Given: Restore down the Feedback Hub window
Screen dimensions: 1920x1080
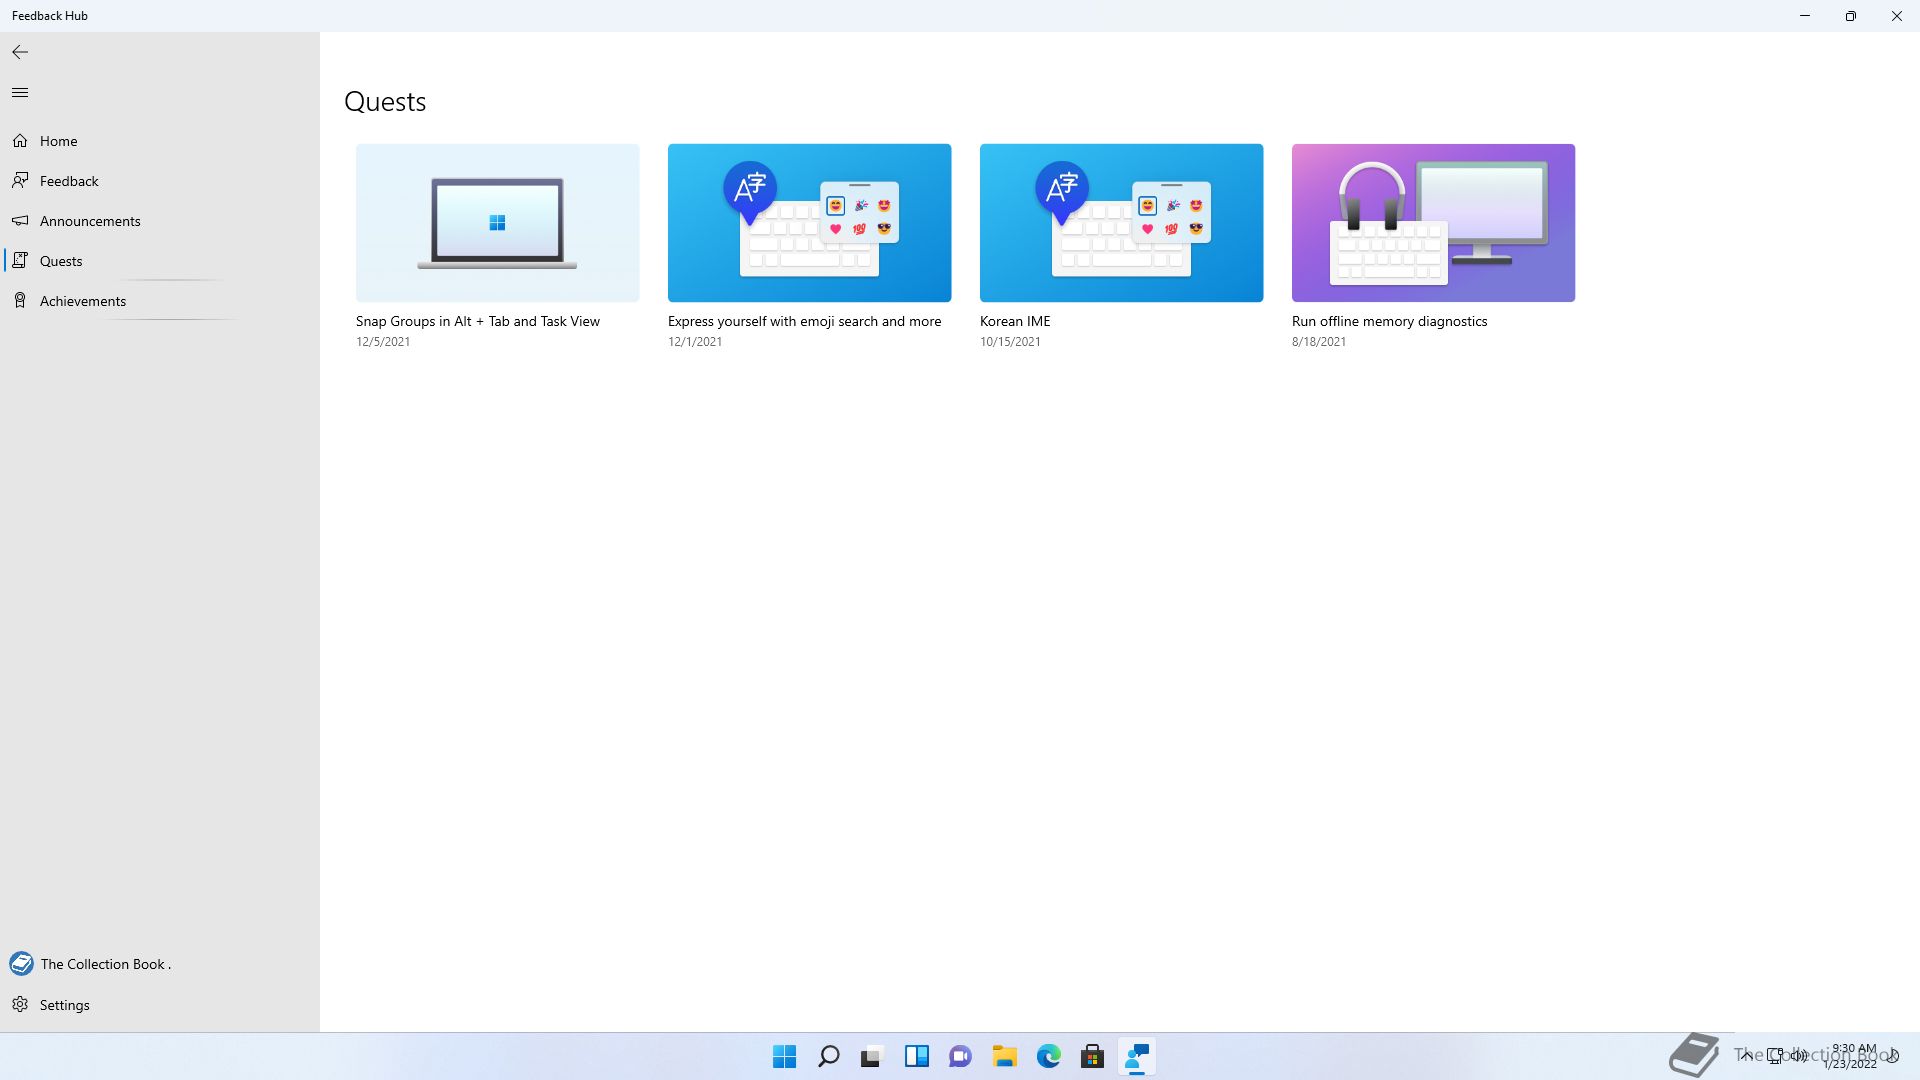Looking at the screenshot, I should pyautogui.click(x=1851, y=16).
